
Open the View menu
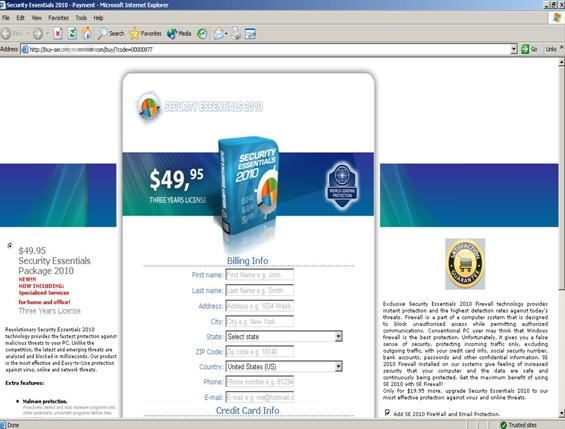coord(36,18)
